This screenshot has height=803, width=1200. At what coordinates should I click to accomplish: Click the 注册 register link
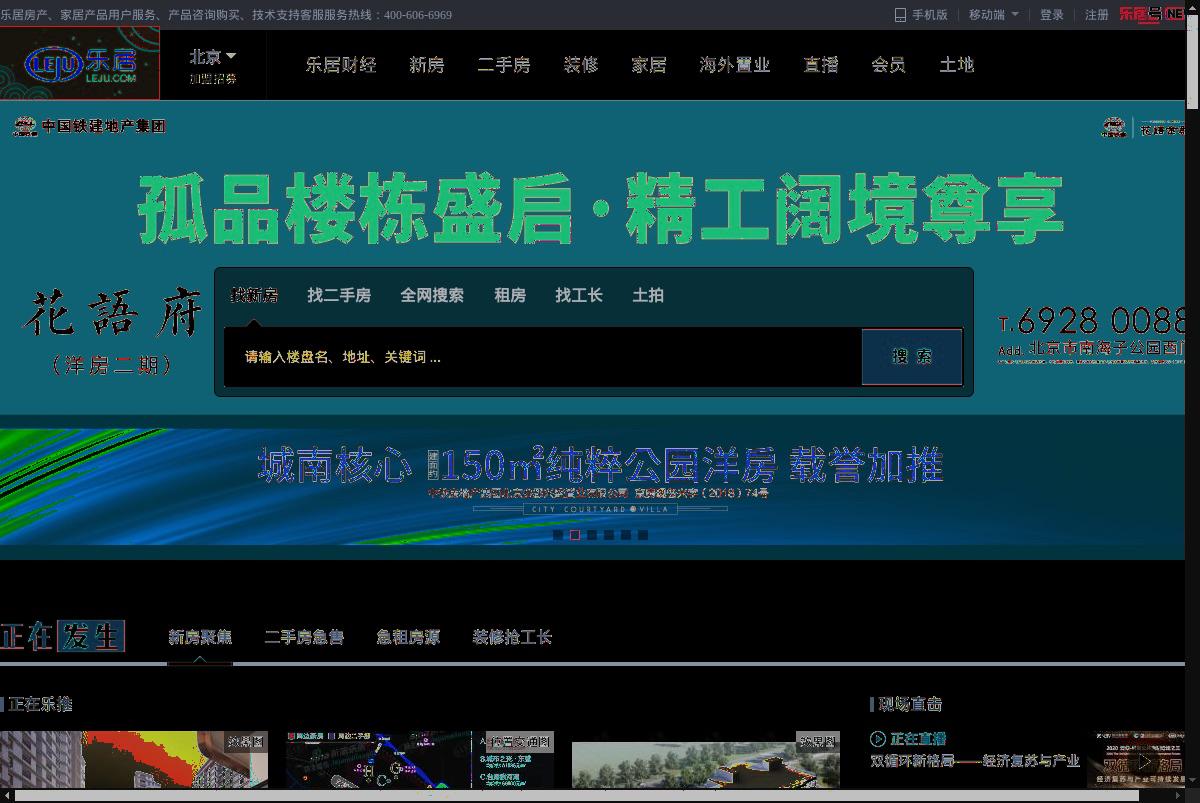click(1097, 15)
